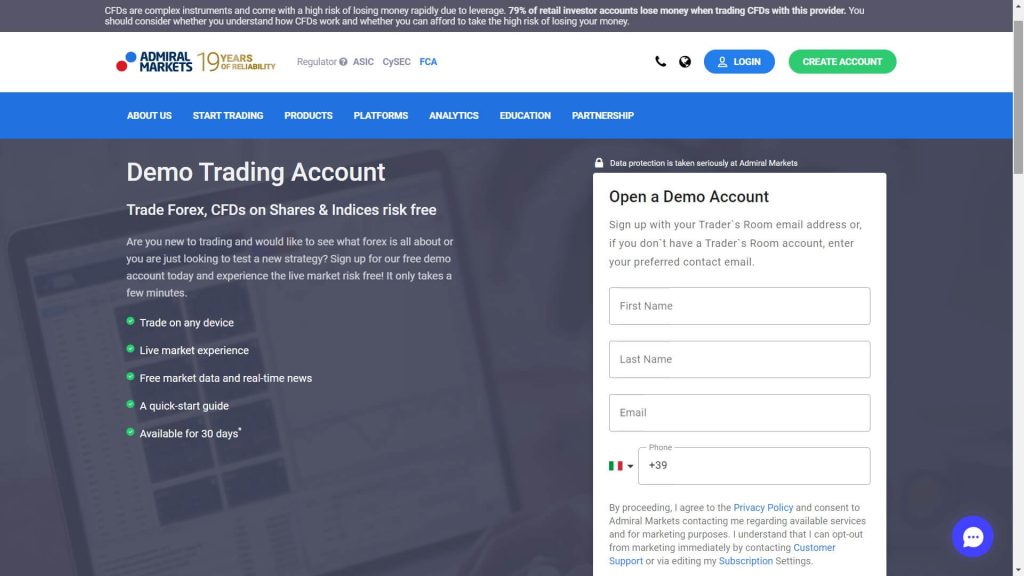Select the FCA regulator

coord(428,62)
